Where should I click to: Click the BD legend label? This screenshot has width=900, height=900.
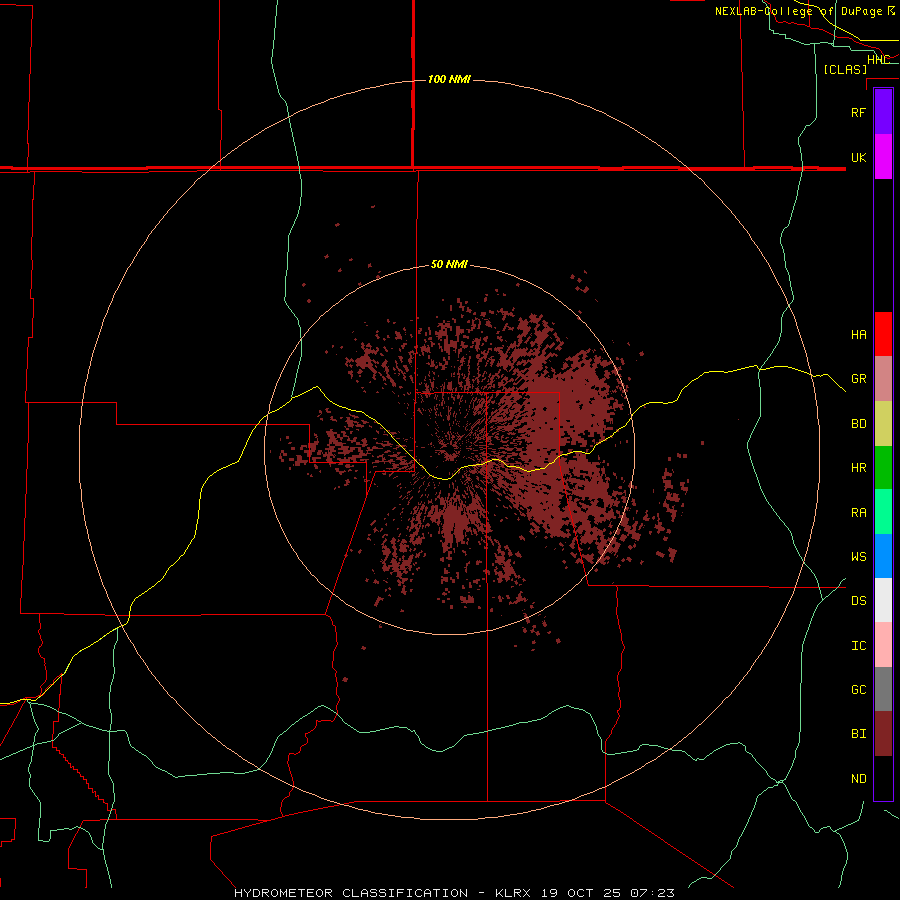pos(859,424)
